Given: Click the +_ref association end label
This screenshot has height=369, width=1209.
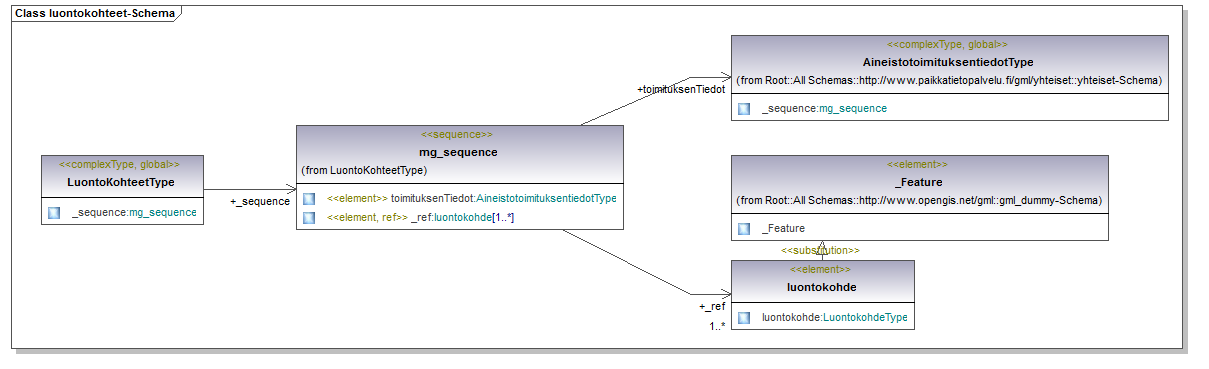Looking at the screenshot, I should coord(712,307).
